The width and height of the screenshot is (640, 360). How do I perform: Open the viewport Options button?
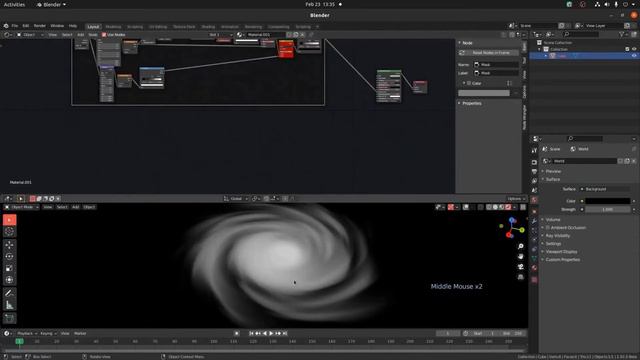(516, 199)
